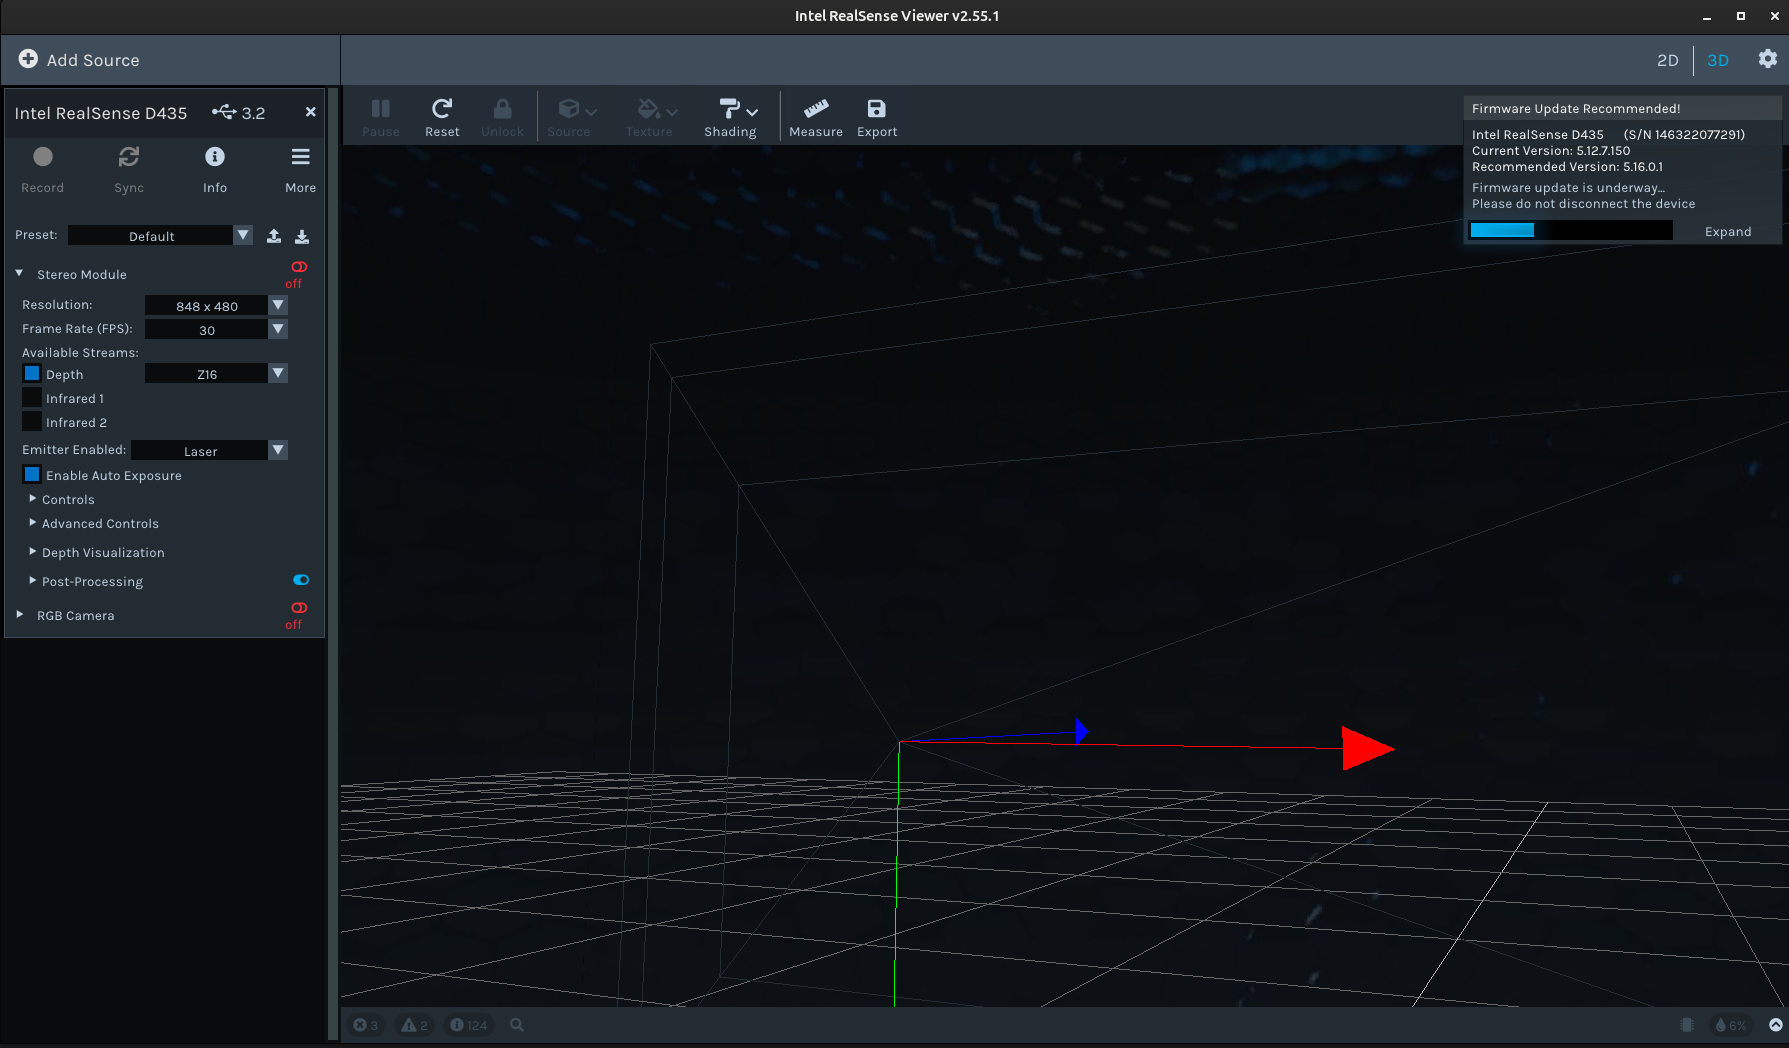Expand Post-Processing settings
This screenshot has height=1048, width=1789.
[x=33, y=580]
